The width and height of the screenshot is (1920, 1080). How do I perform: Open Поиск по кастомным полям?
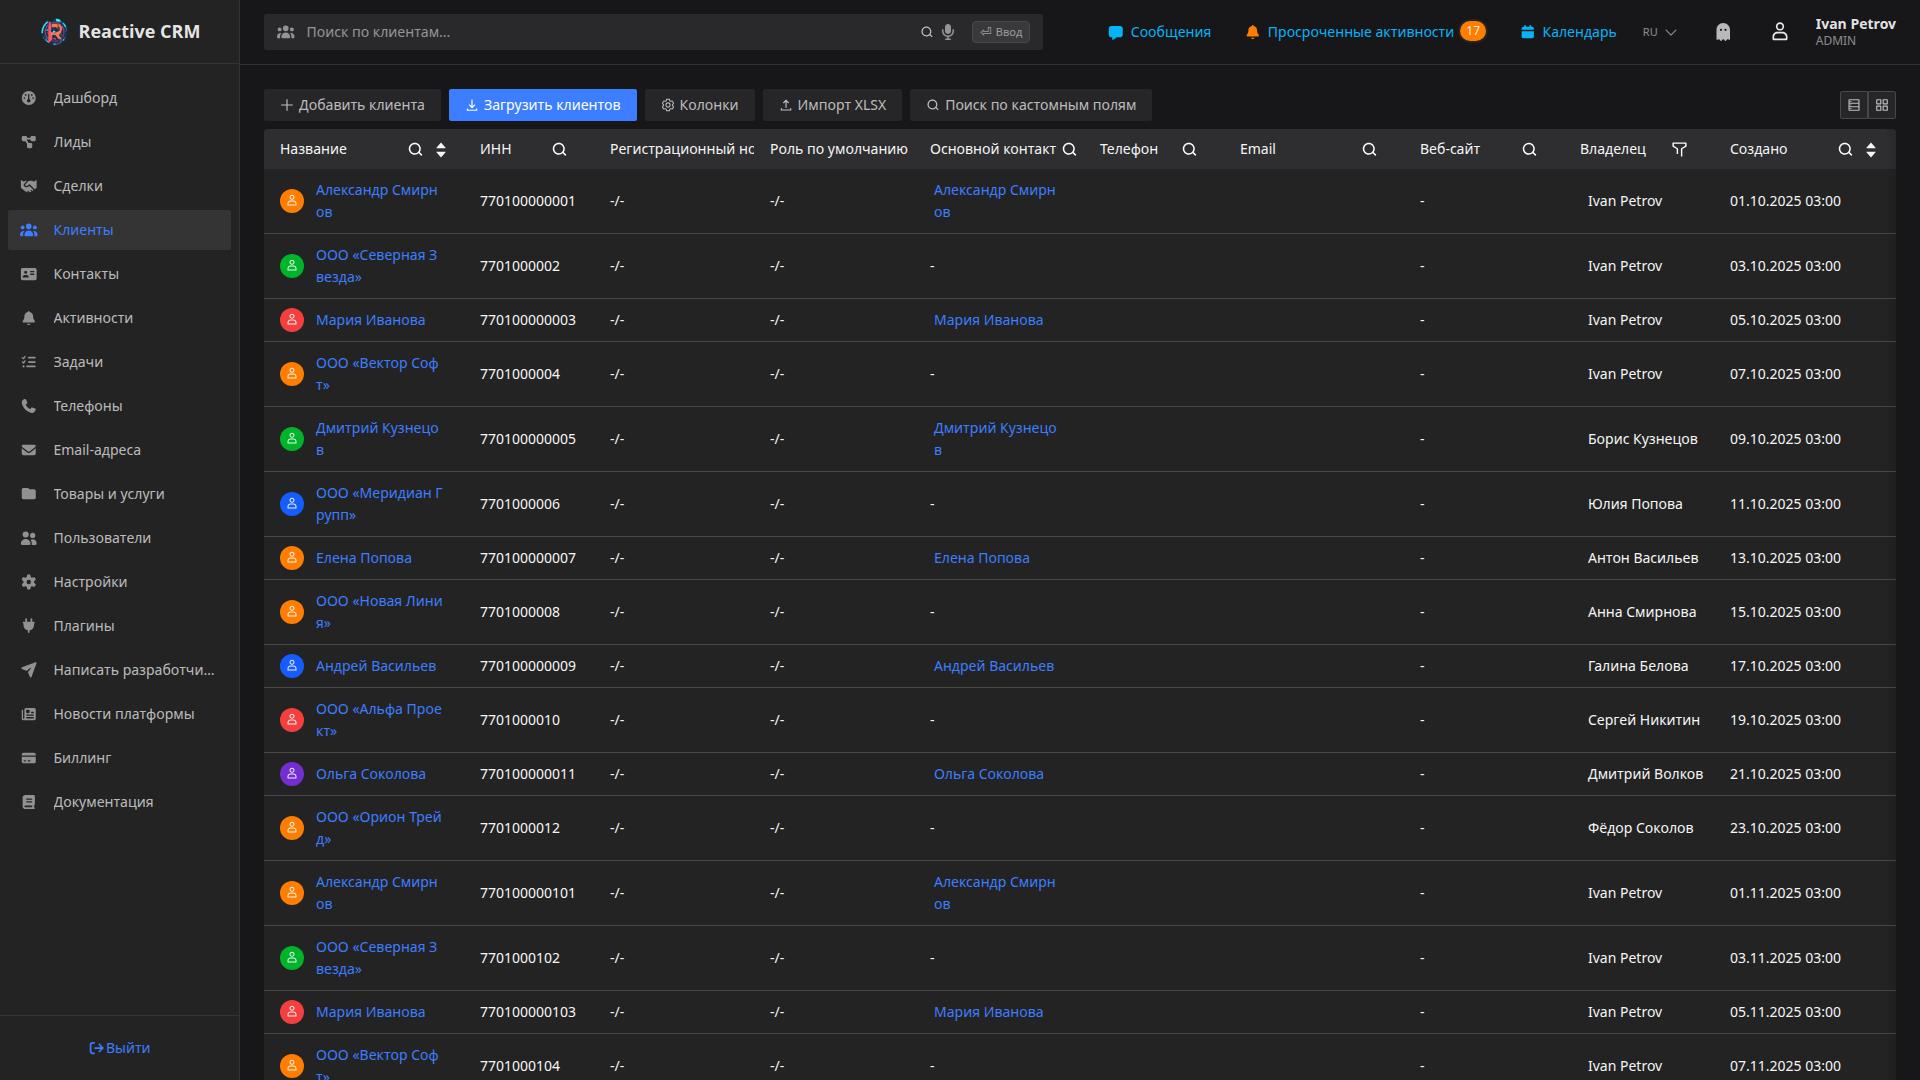click(x=1031, y=105)
